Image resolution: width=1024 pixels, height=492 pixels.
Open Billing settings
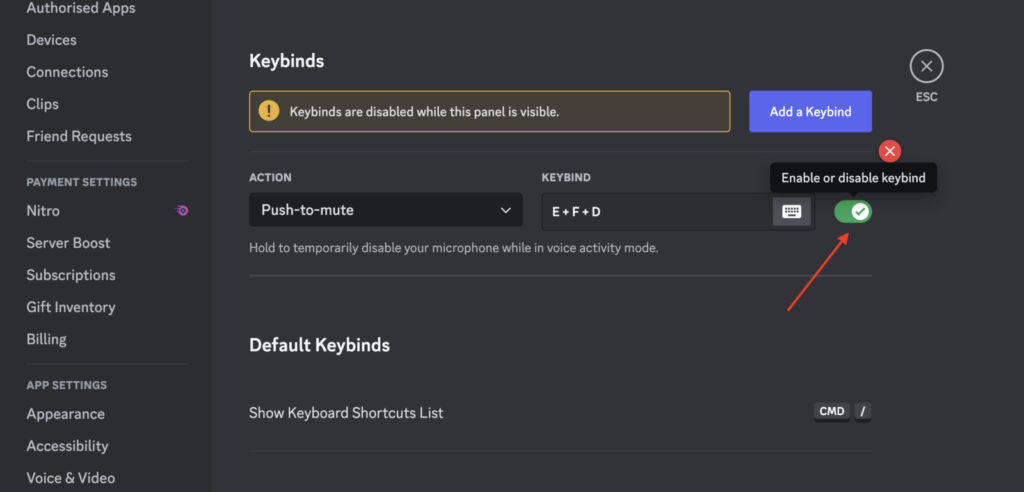[46, 339]
